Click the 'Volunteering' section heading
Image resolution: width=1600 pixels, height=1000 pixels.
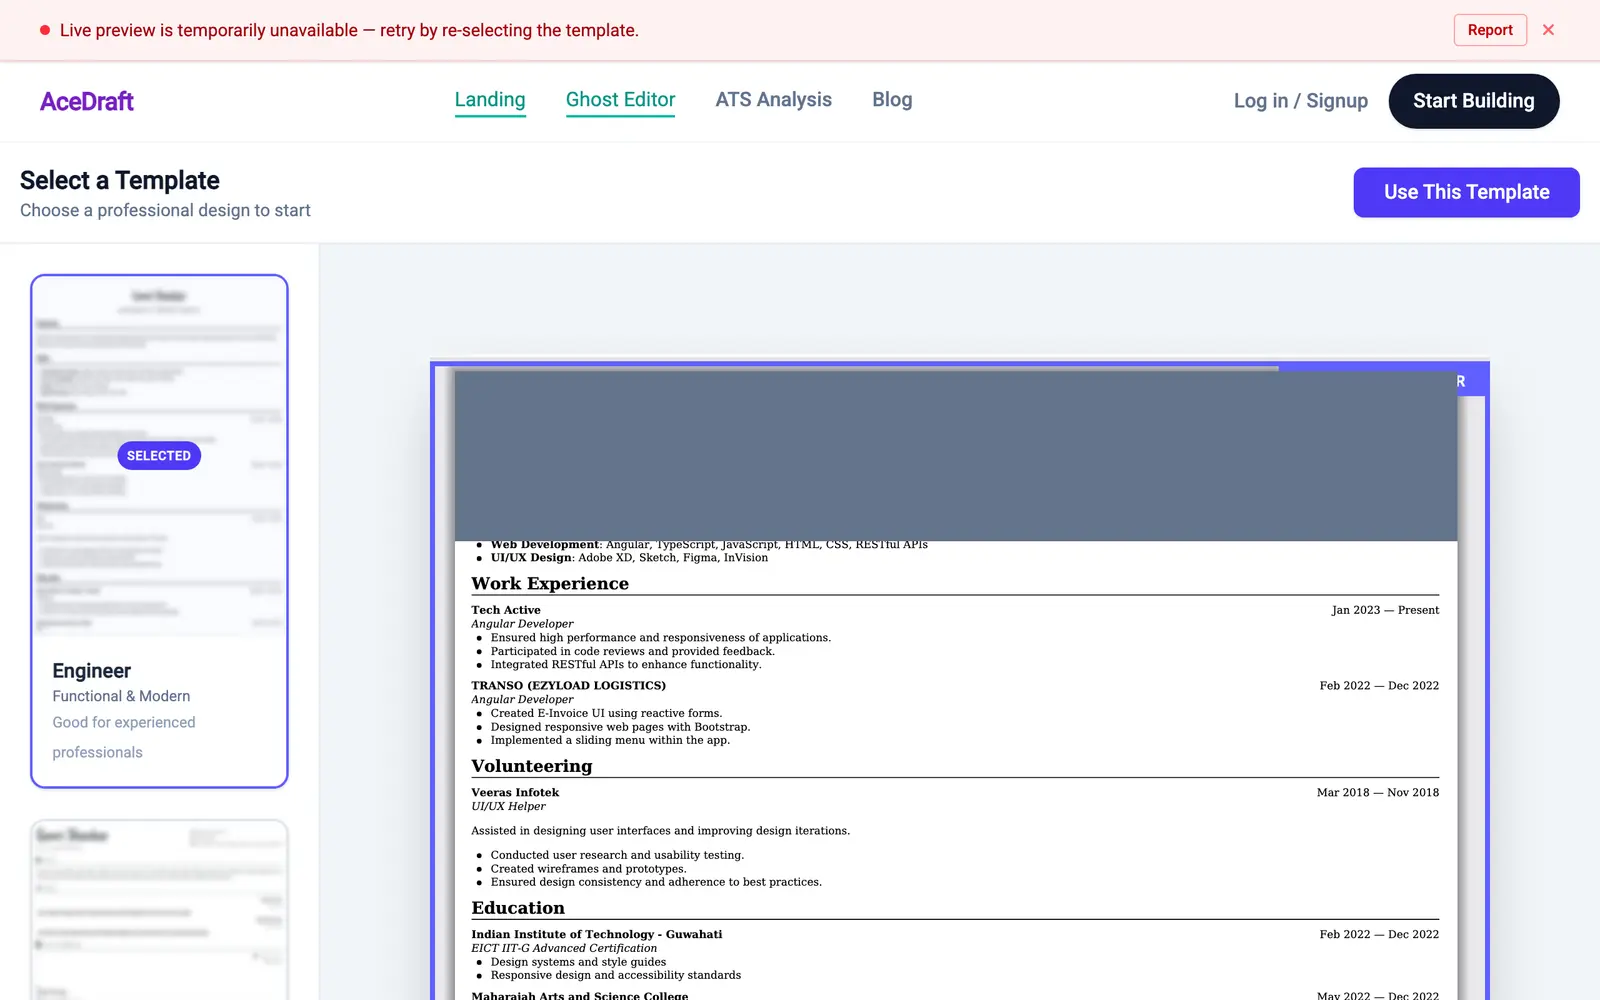[532, 766]
